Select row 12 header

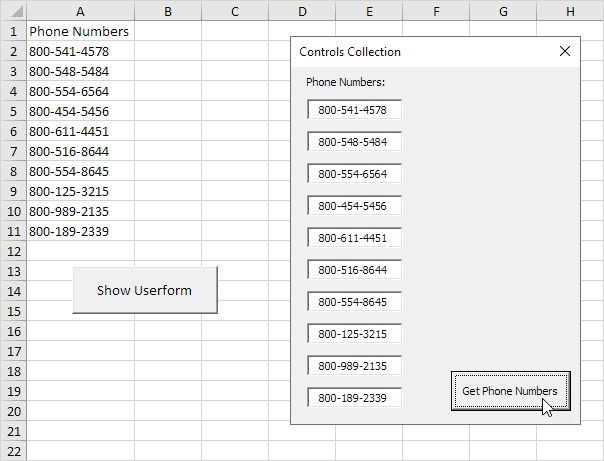tap(13, 251)
